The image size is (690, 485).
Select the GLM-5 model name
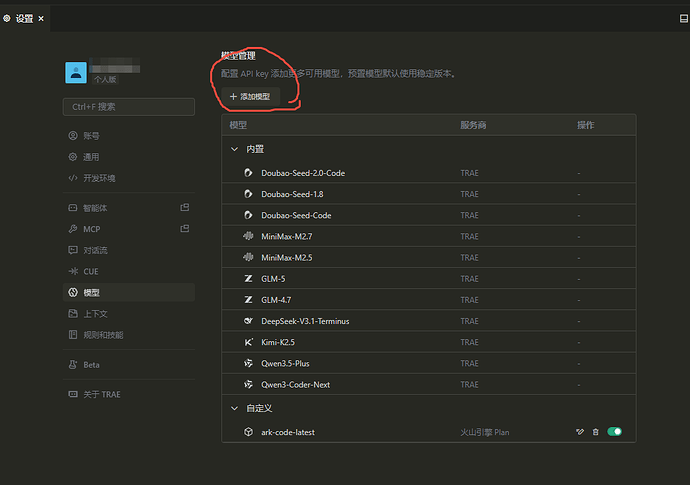tap(273, 279)
